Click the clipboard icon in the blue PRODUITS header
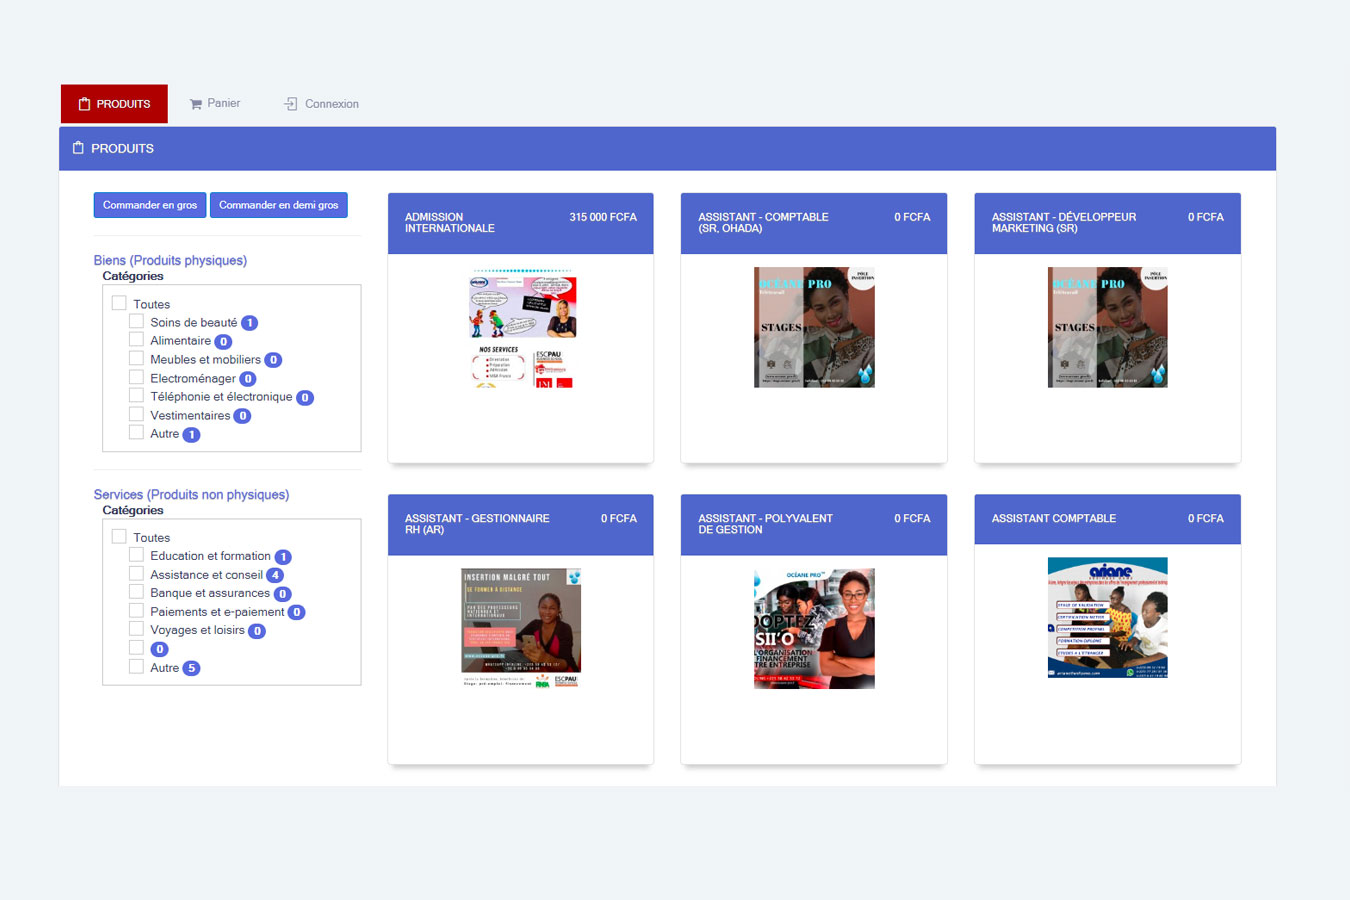This screenshot has width=1350, height=900. [x=78, y=148]
